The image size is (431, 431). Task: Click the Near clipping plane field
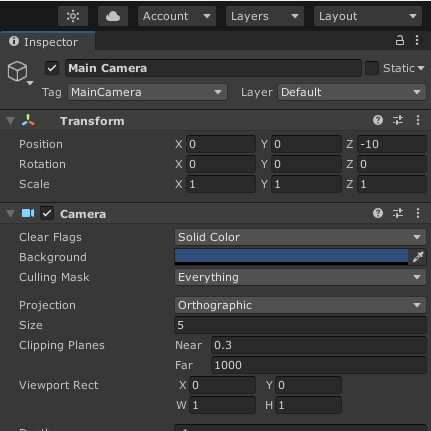pos(319,345)
